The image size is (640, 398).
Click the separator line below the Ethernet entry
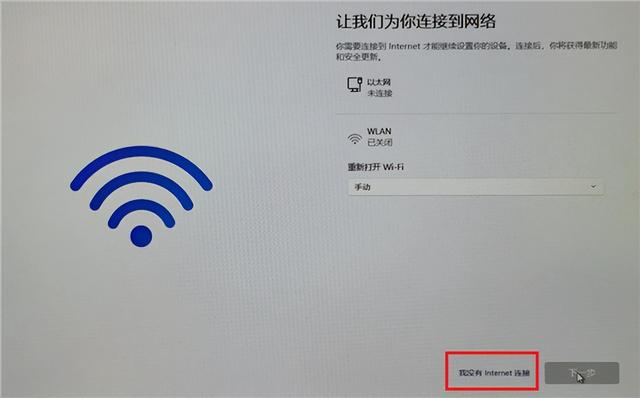tap(476, 113)
